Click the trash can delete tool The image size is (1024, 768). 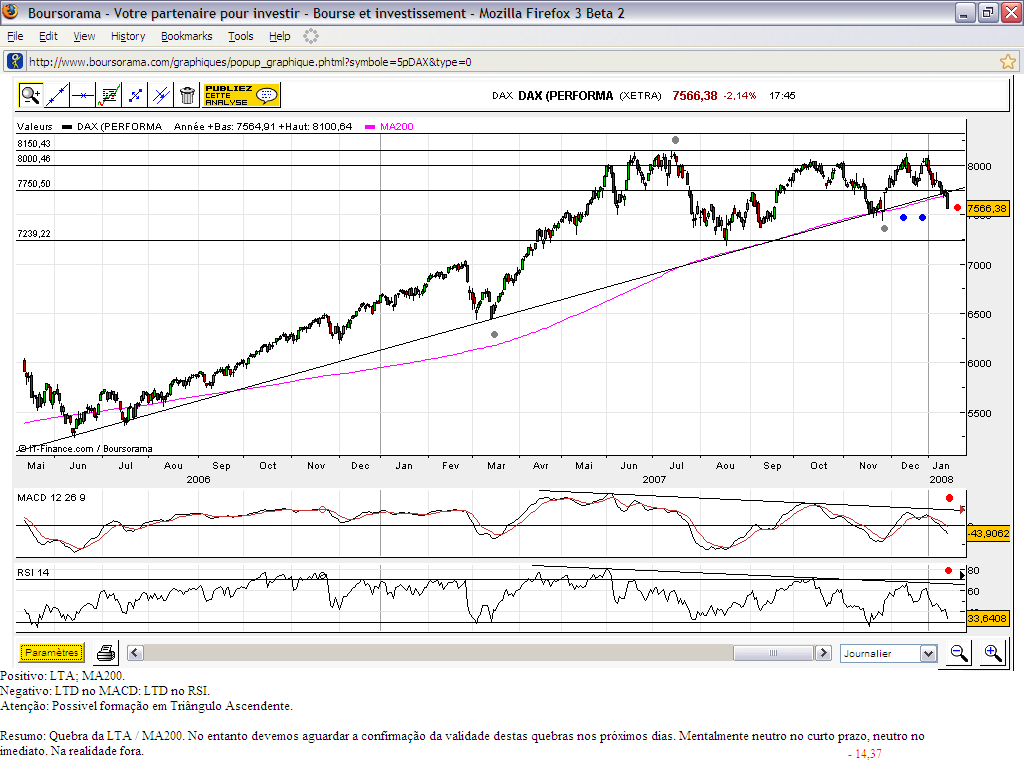[187, 95]
